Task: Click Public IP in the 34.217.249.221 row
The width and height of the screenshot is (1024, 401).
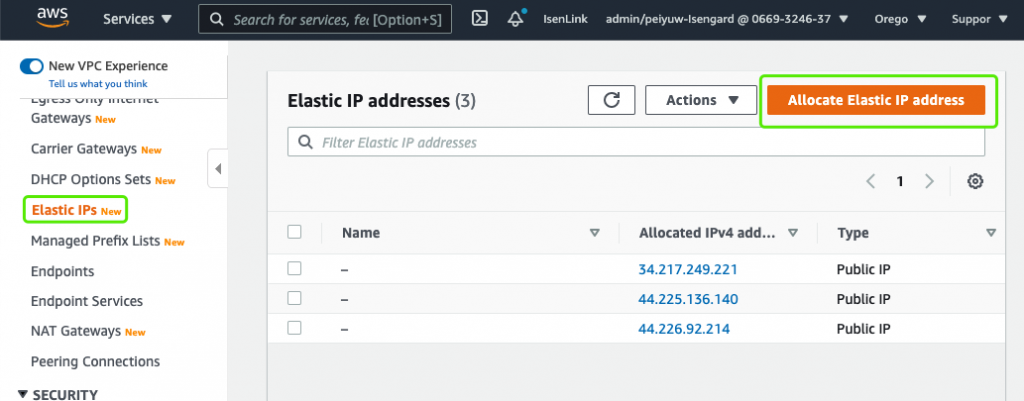Action: (863, 269)
